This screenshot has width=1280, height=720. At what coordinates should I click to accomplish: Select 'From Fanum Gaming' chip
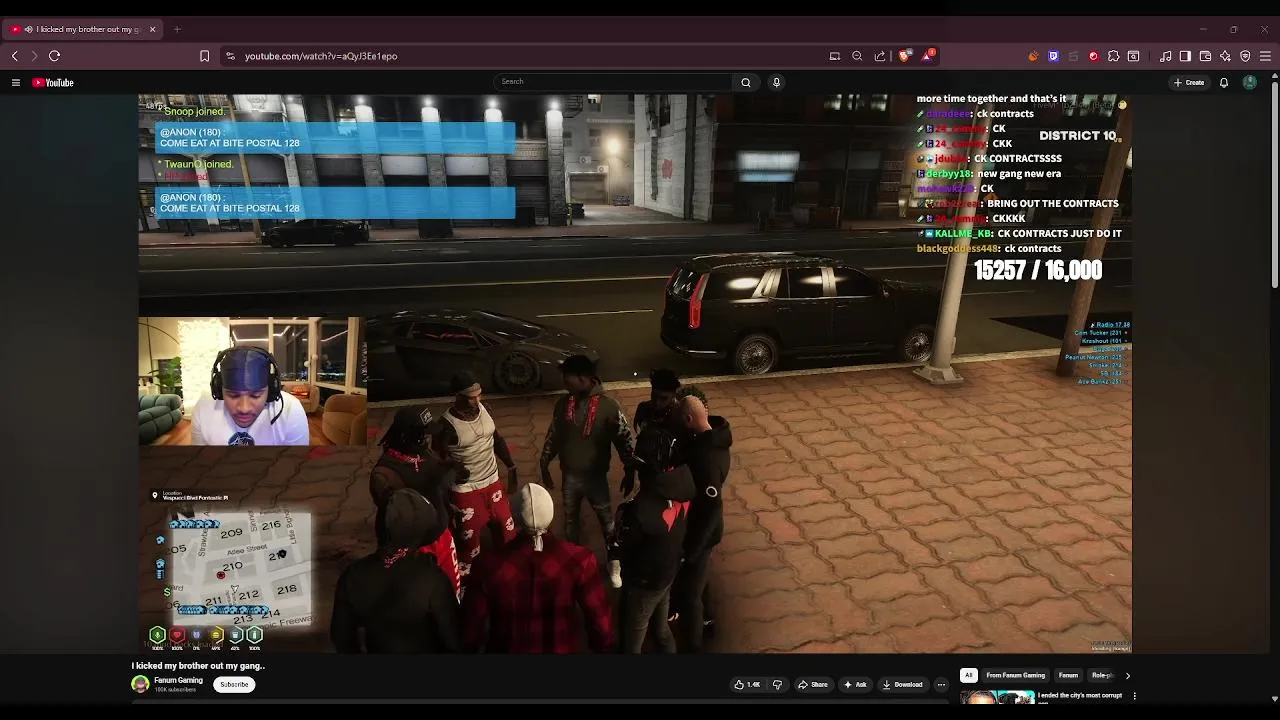click(x=1015, y=675)
